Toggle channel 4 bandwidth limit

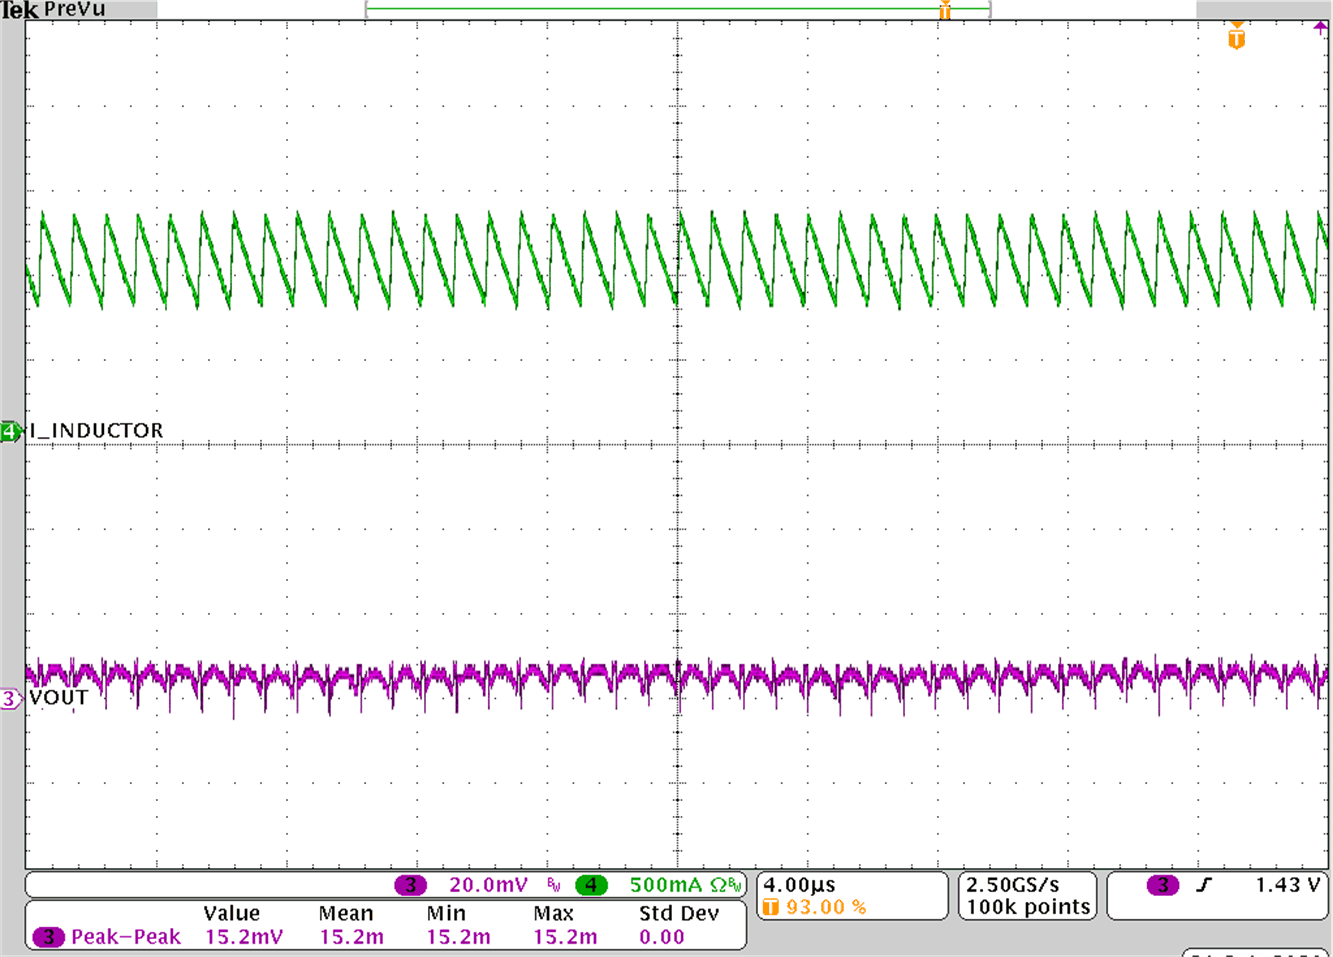tap(737, 885)
